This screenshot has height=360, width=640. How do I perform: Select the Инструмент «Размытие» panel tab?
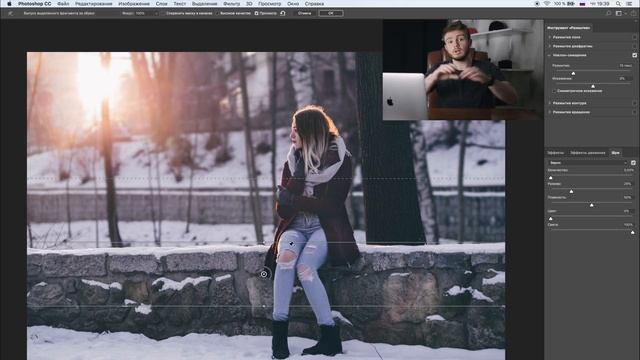click(x=569, y=28)
